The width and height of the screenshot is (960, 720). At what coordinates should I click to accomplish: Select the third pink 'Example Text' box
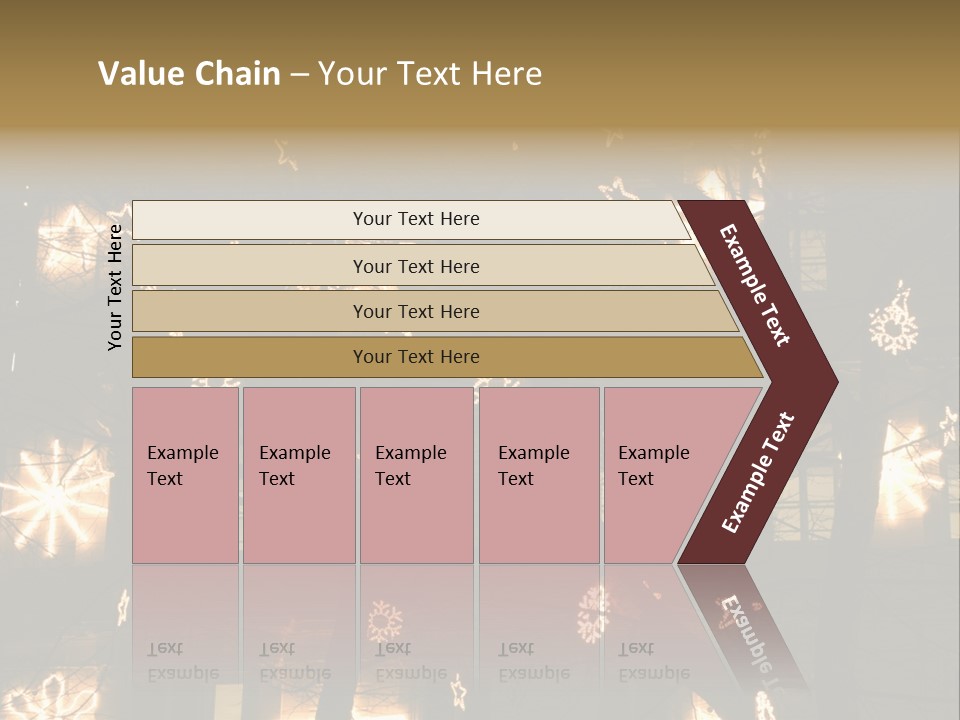point(417,475)
